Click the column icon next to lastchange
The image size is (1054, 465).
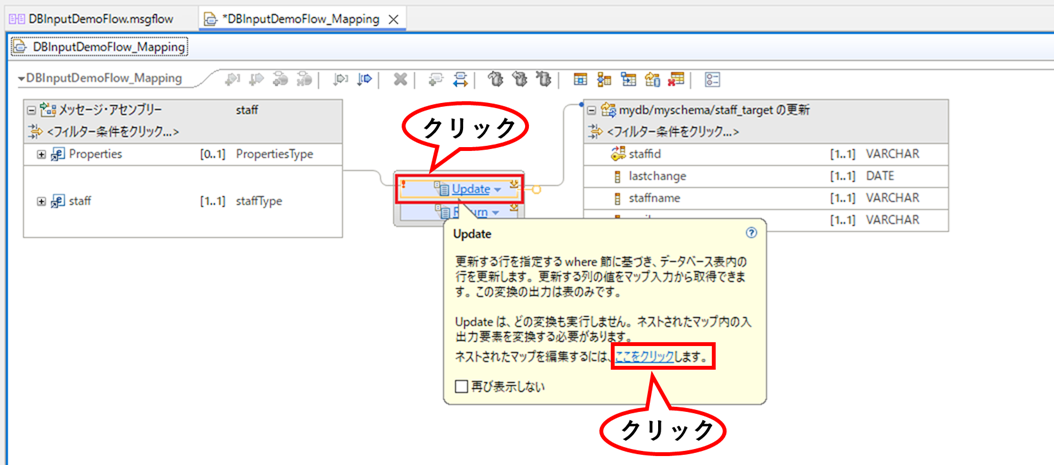coord(617,176)
